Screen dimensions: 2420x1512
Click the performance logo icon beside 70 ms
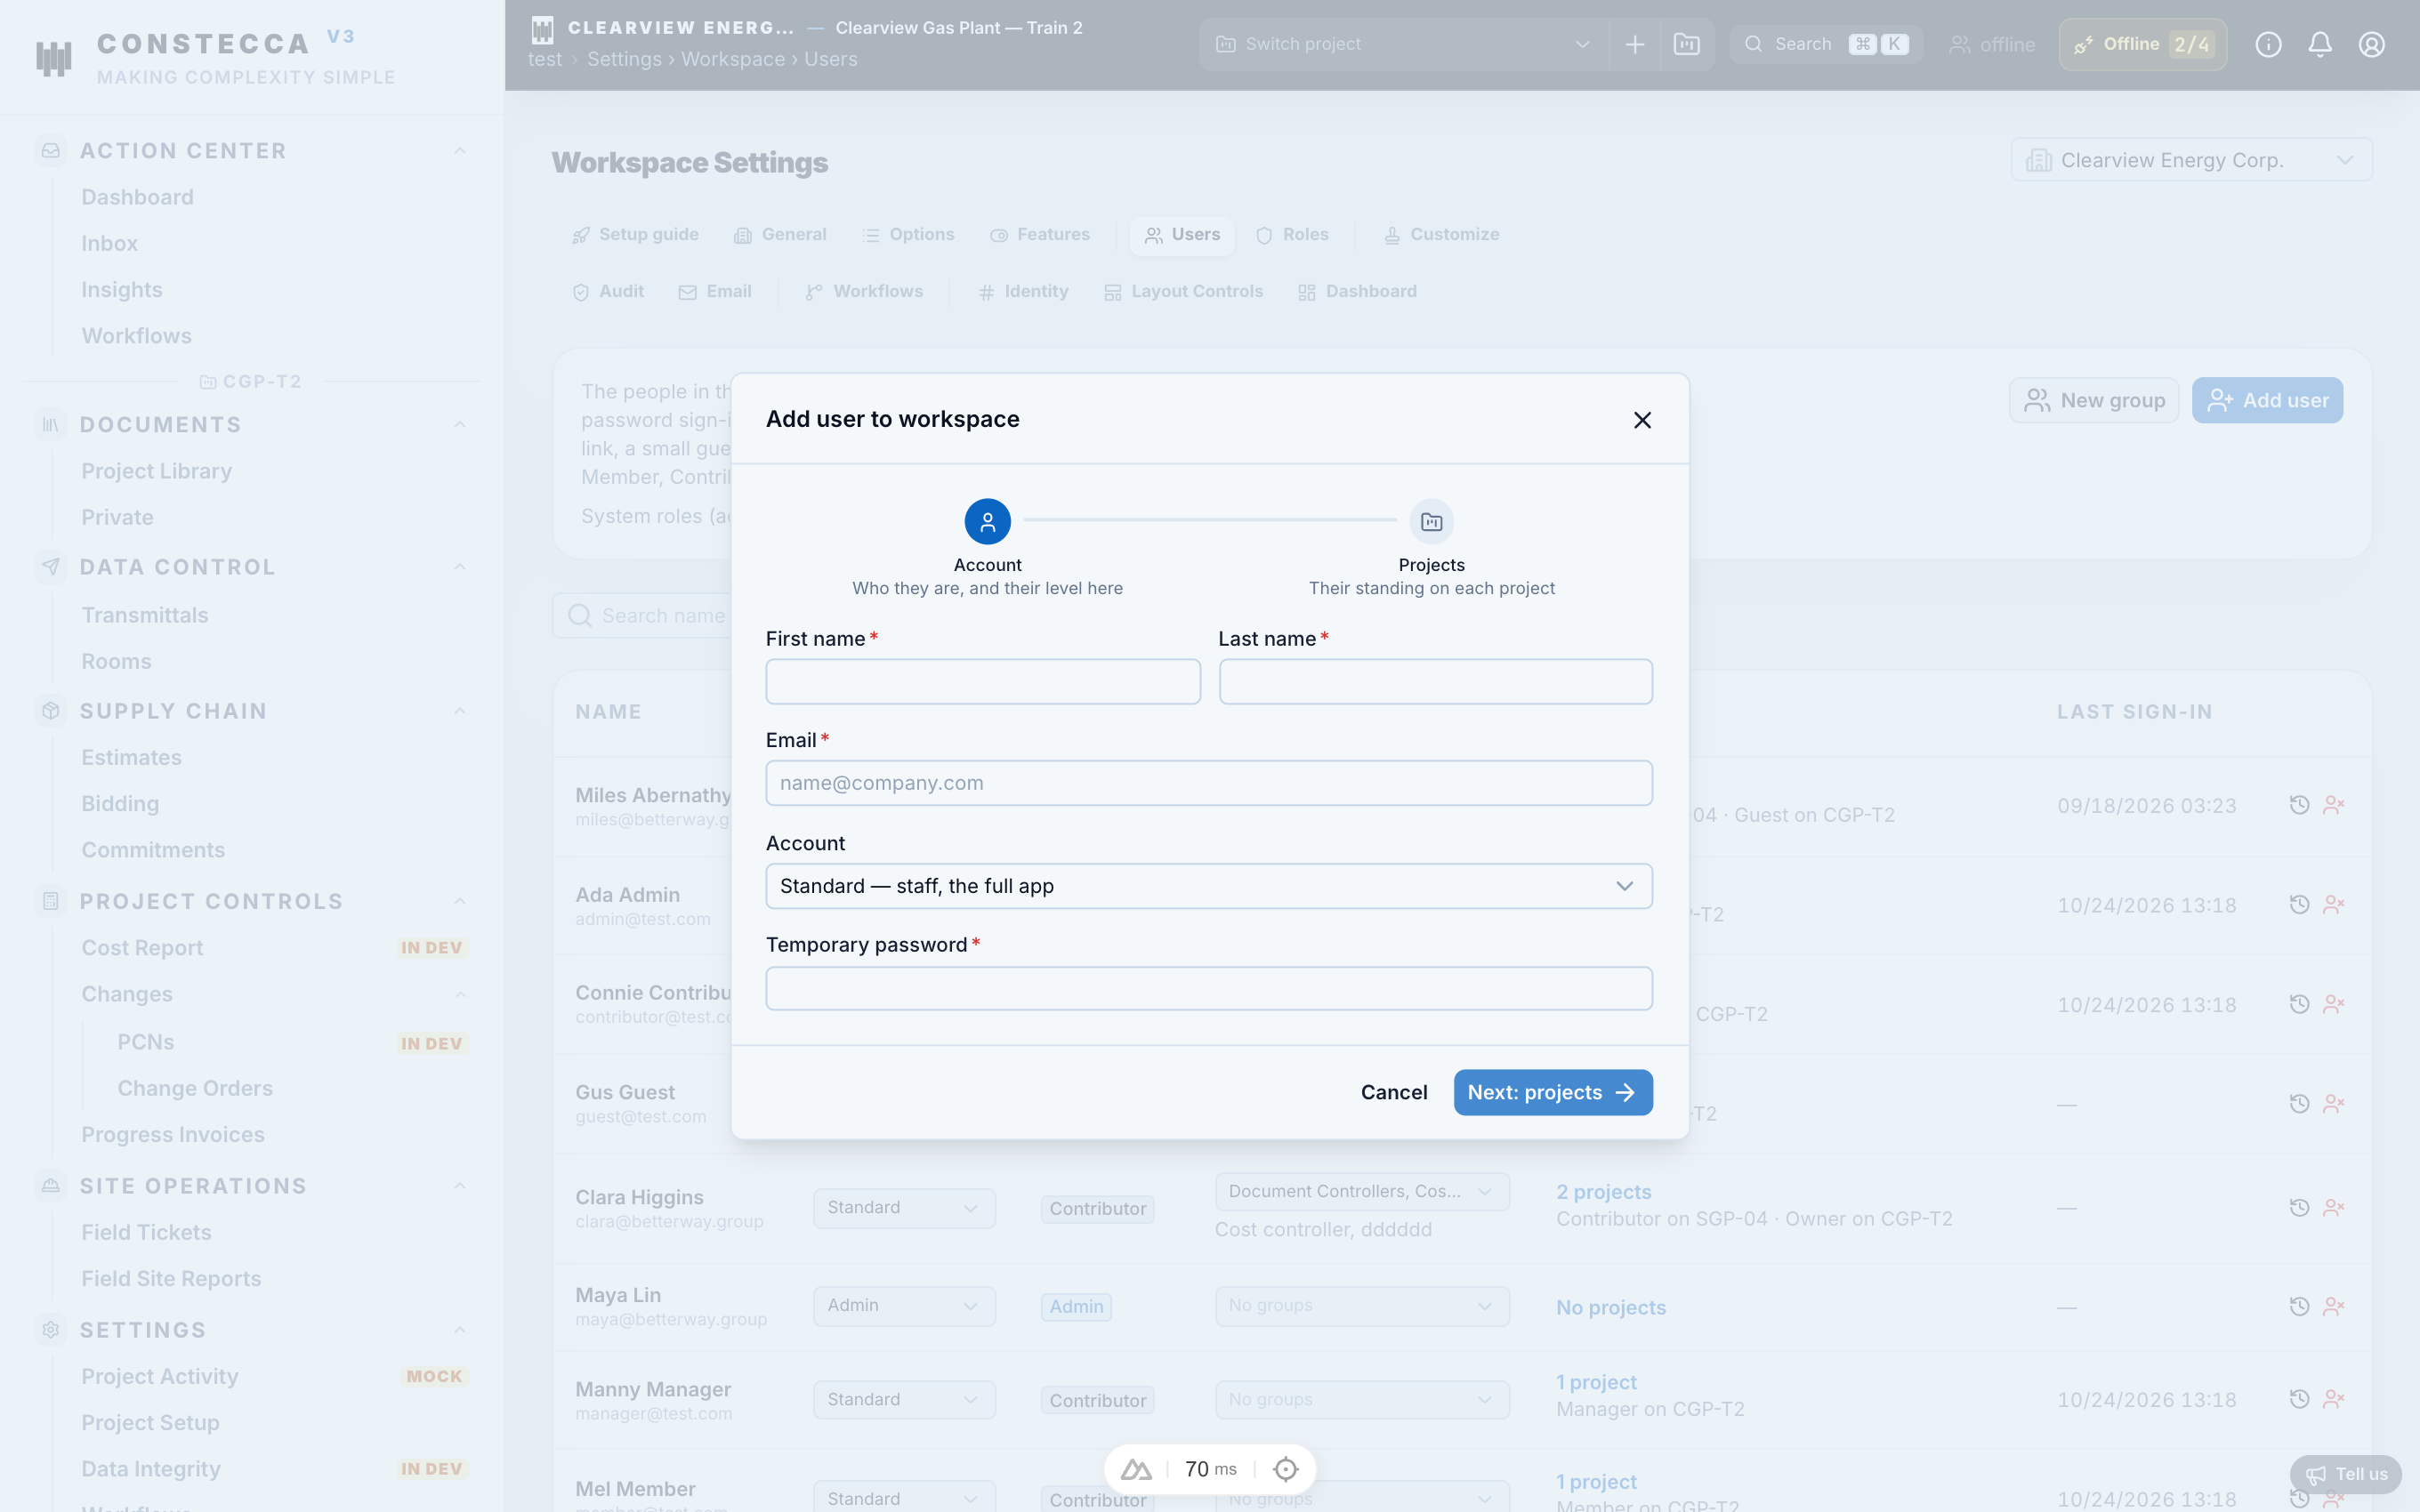coord(1136,1469)
